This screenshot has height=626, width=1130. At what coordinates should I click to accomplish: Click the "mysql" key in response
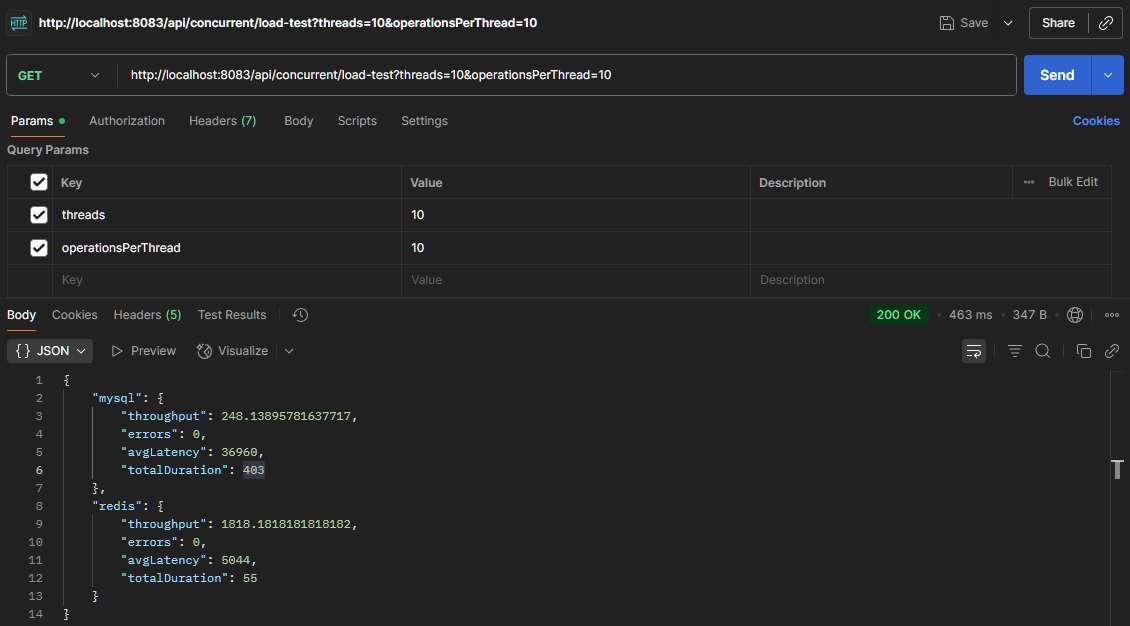tap(117, 398)
